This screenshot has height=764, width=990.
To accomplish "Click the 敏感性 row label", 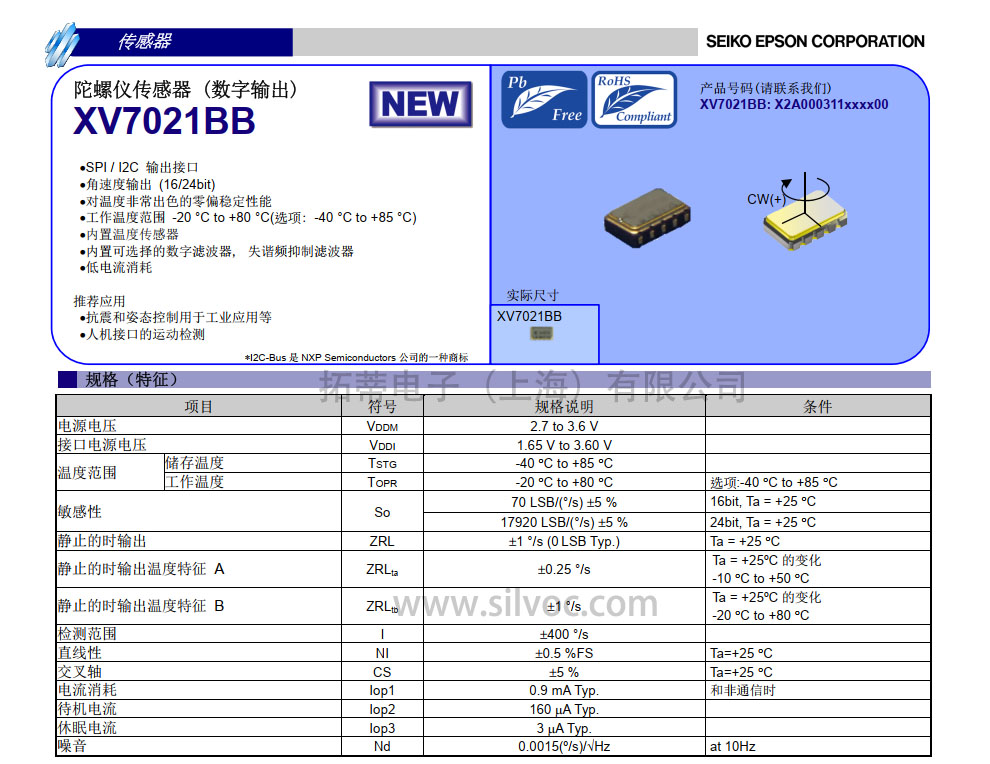I will click(x=80, y=512).
